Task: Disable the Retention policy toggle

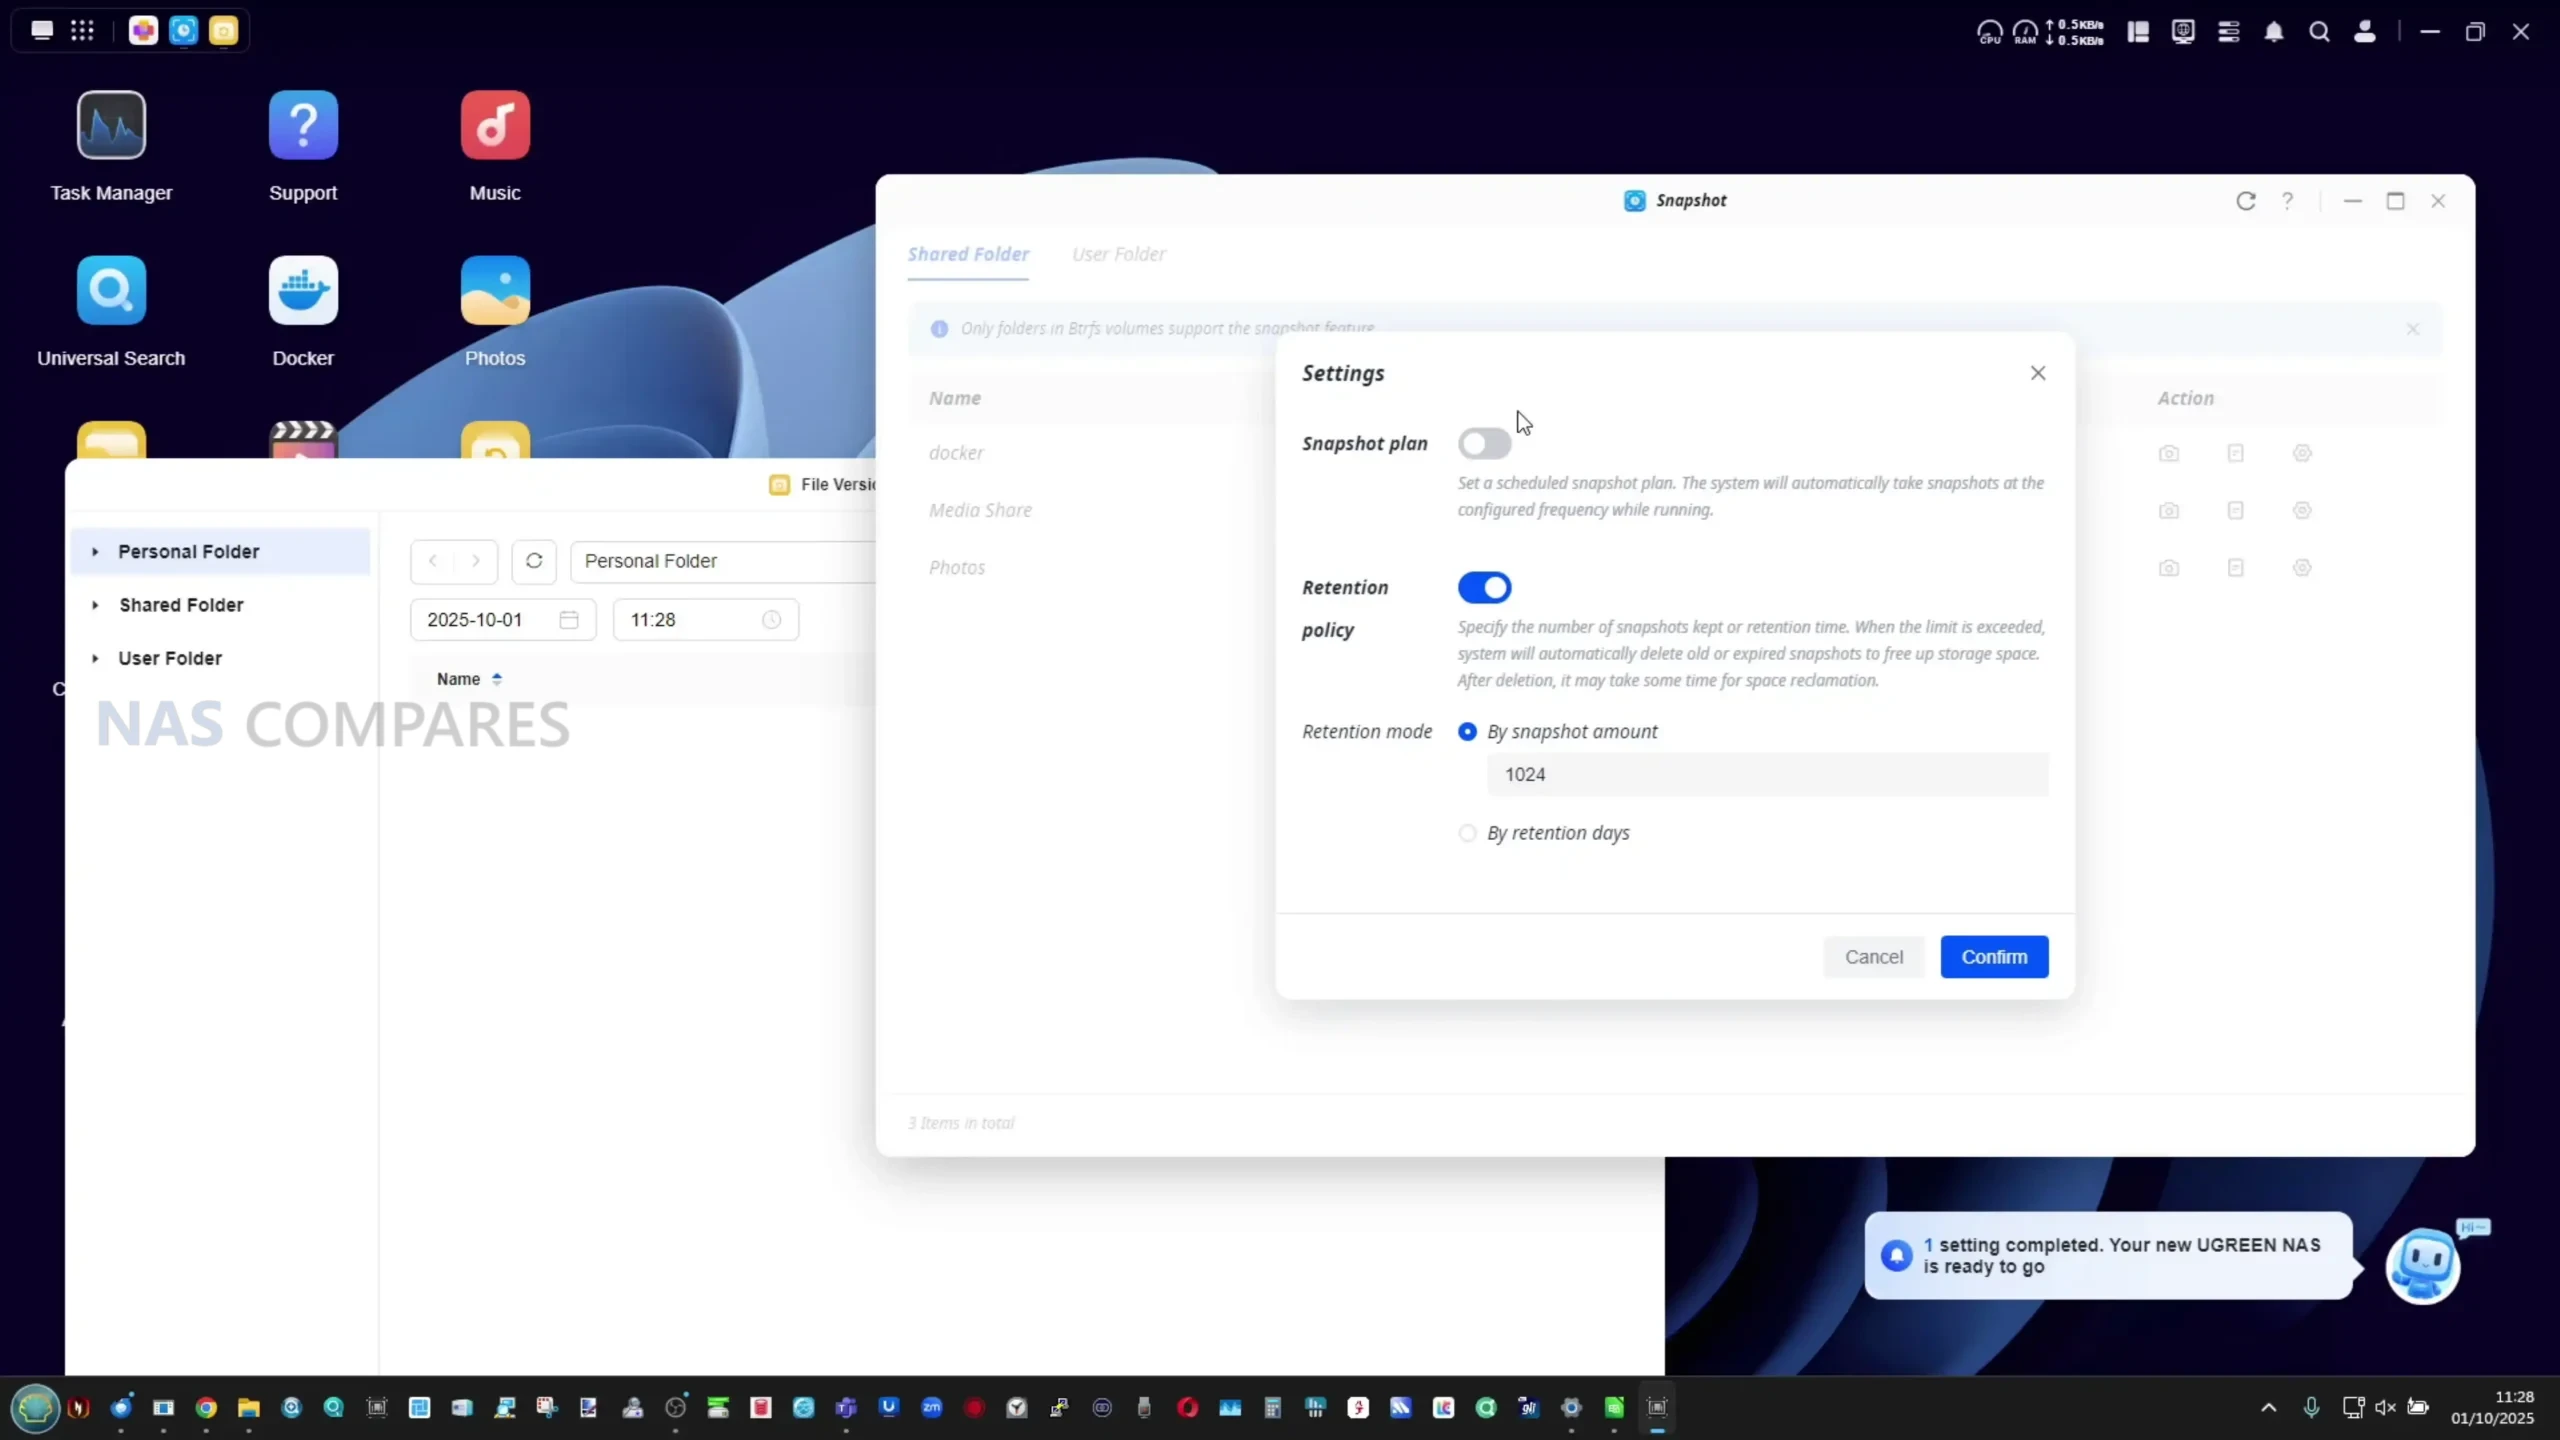Action: click(x=1484, y=588)
